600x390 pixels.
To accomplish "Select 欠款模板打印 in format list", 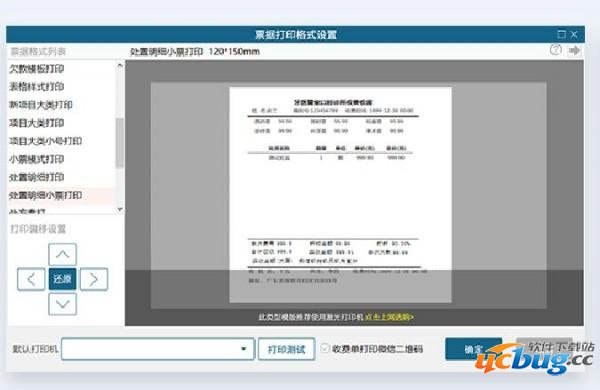I will pos(36,69).
